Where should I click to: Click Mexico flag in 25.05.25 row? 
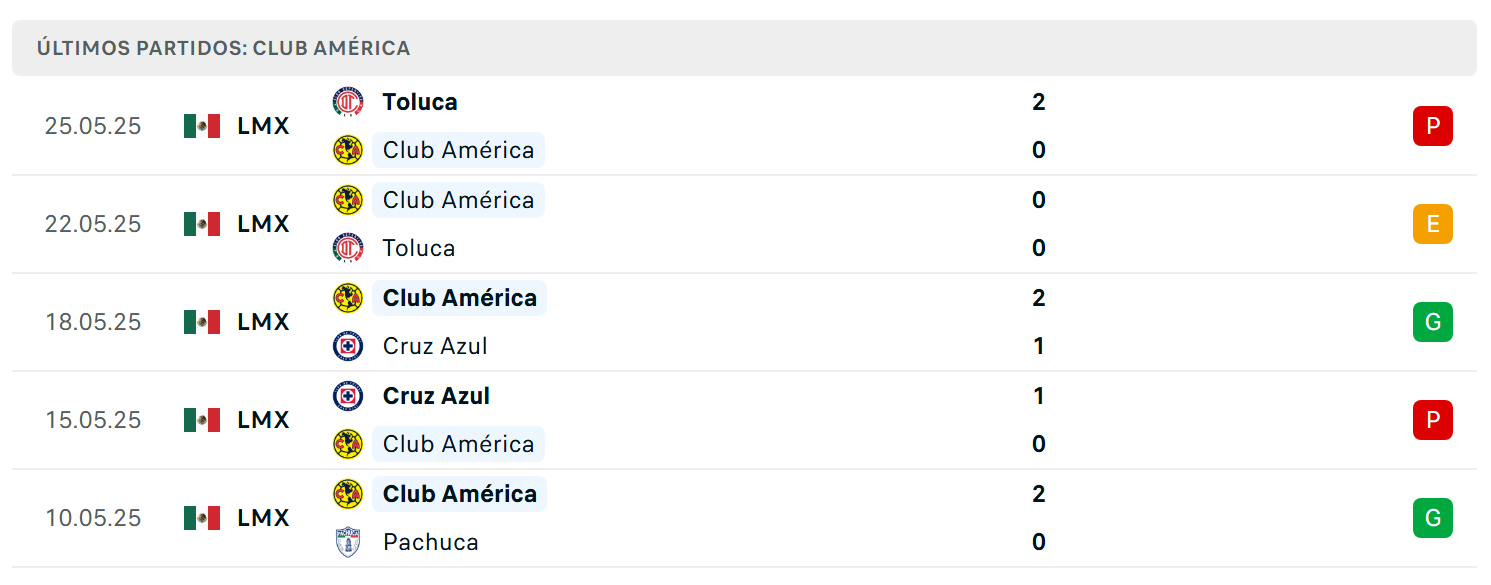point(202,126)
